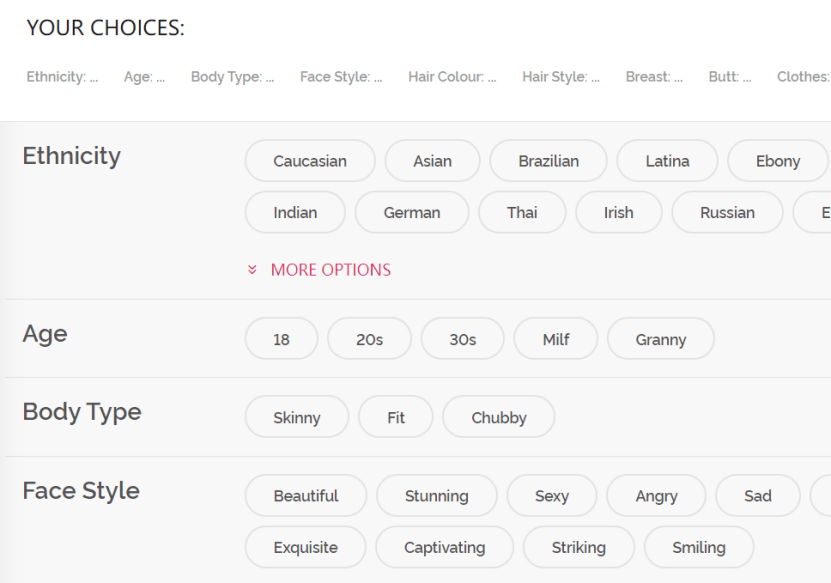The height and width of the screenshot is (583, 831).
Task: Select the Caucasian ethnicity option
Action: (x=310, y=161)
